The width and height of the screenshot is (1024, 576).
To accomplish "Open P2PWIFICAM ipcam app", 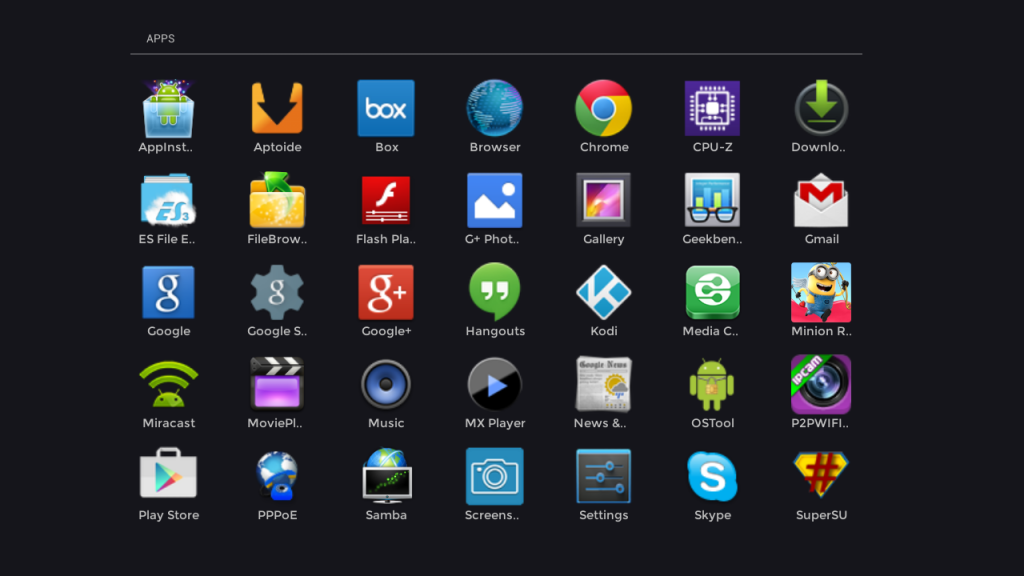I will [x=821, y=385].
